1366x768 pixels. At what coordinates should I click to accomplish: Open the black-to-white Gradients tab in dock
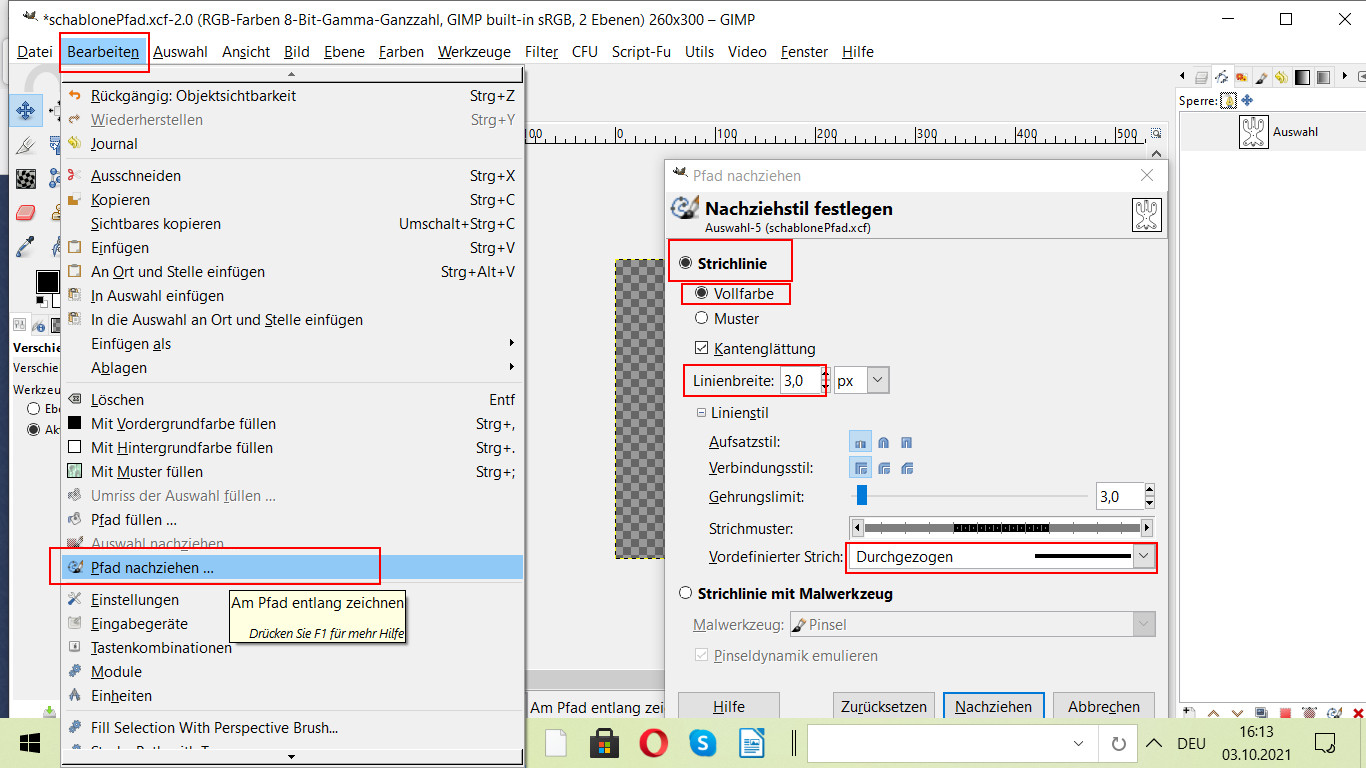click(1303, 76)
